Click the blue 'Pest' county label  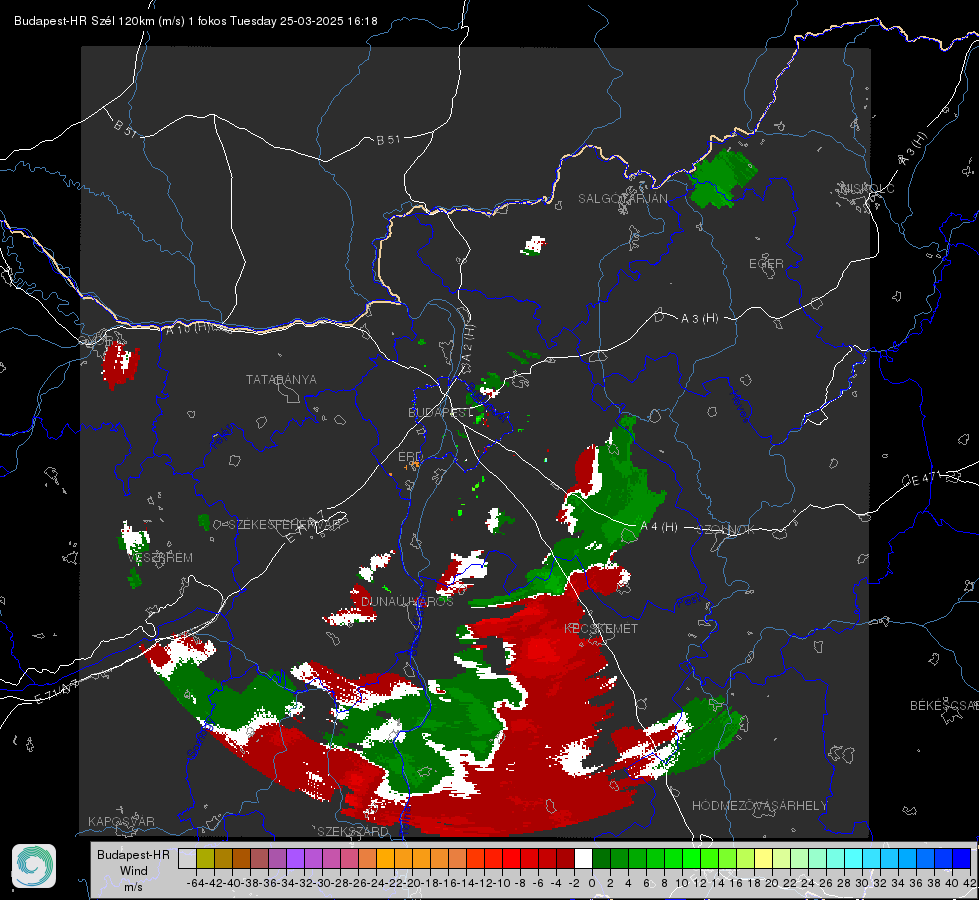coord(688,601)
